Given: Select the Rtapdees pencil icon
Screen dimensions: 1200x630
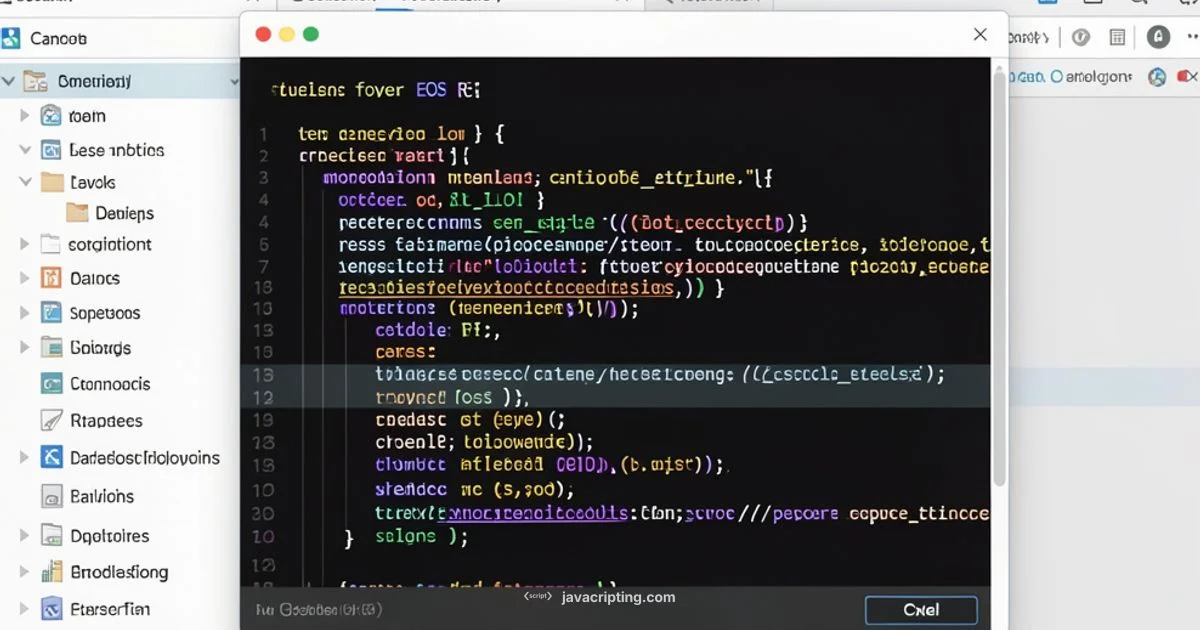Looking at the screenshot, I should click(x=50, y=420).
